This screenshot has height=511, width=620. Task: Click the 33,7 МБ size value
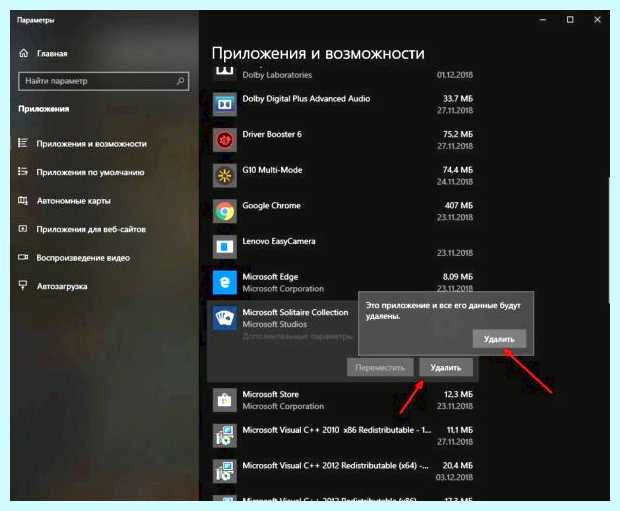[x=458, y=98]
